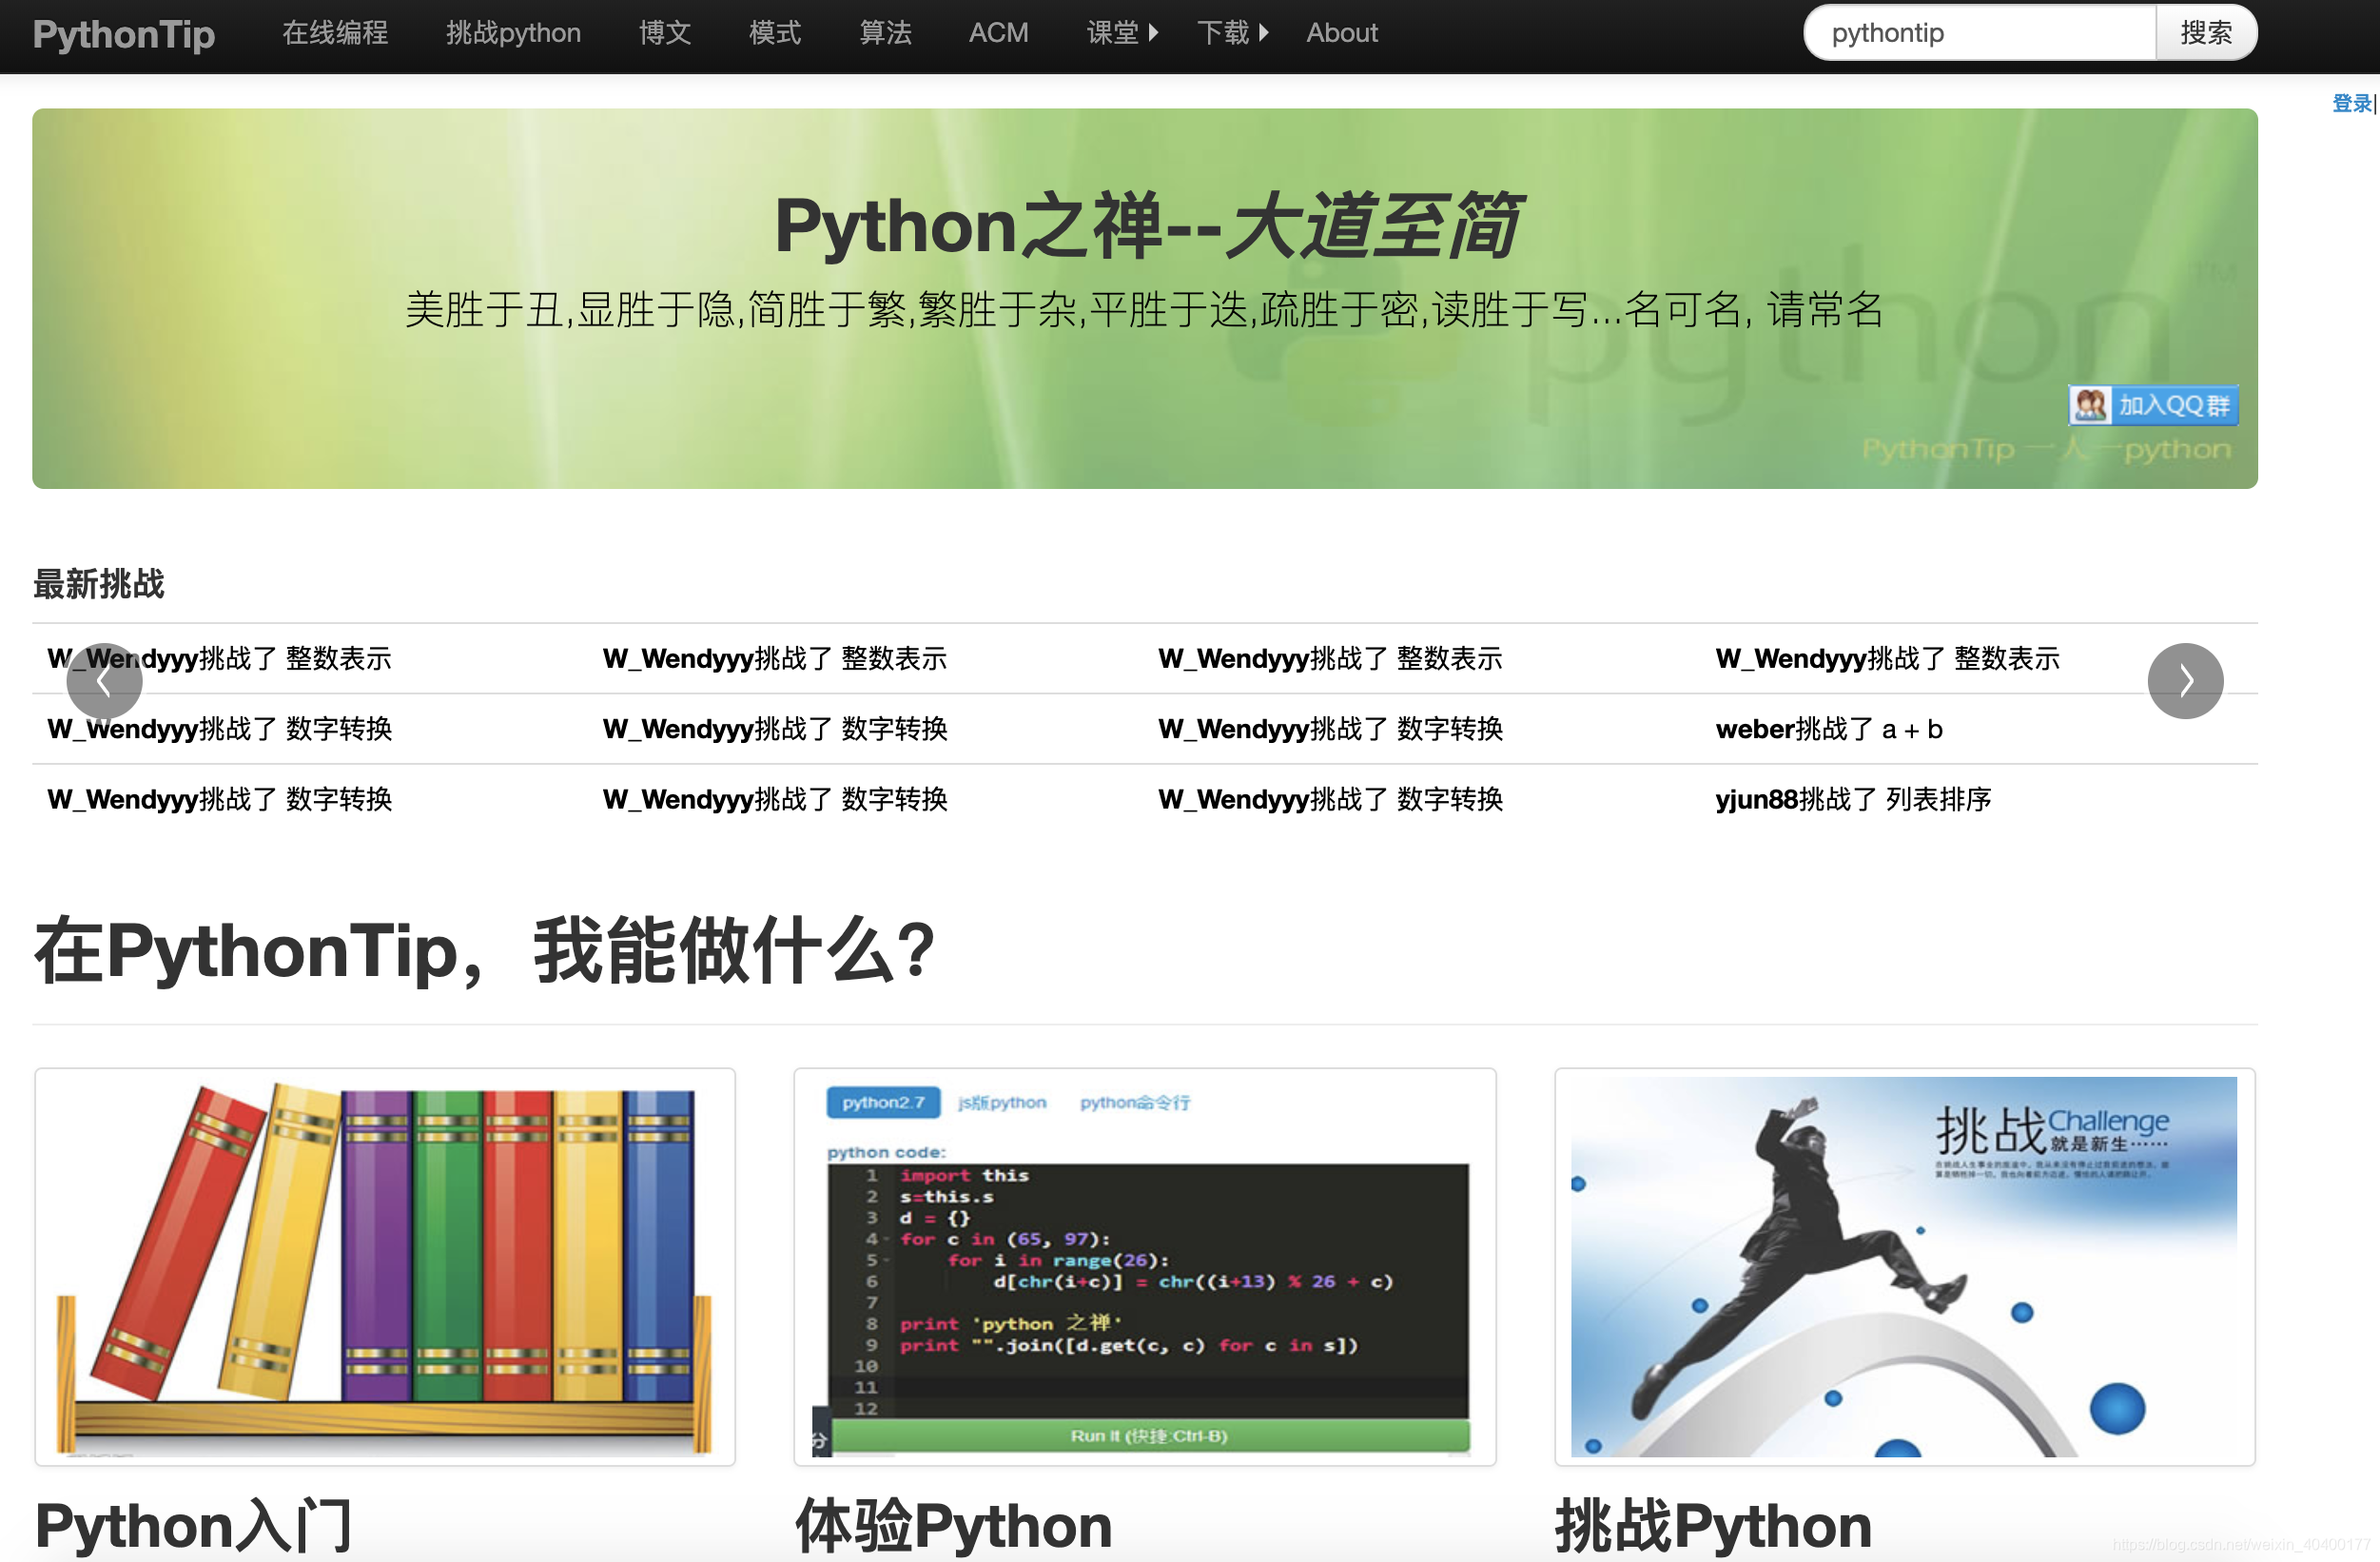The image size is (2380, 1562).
Task: Open the 在线编程 menu item
Action: pos(334,33)
